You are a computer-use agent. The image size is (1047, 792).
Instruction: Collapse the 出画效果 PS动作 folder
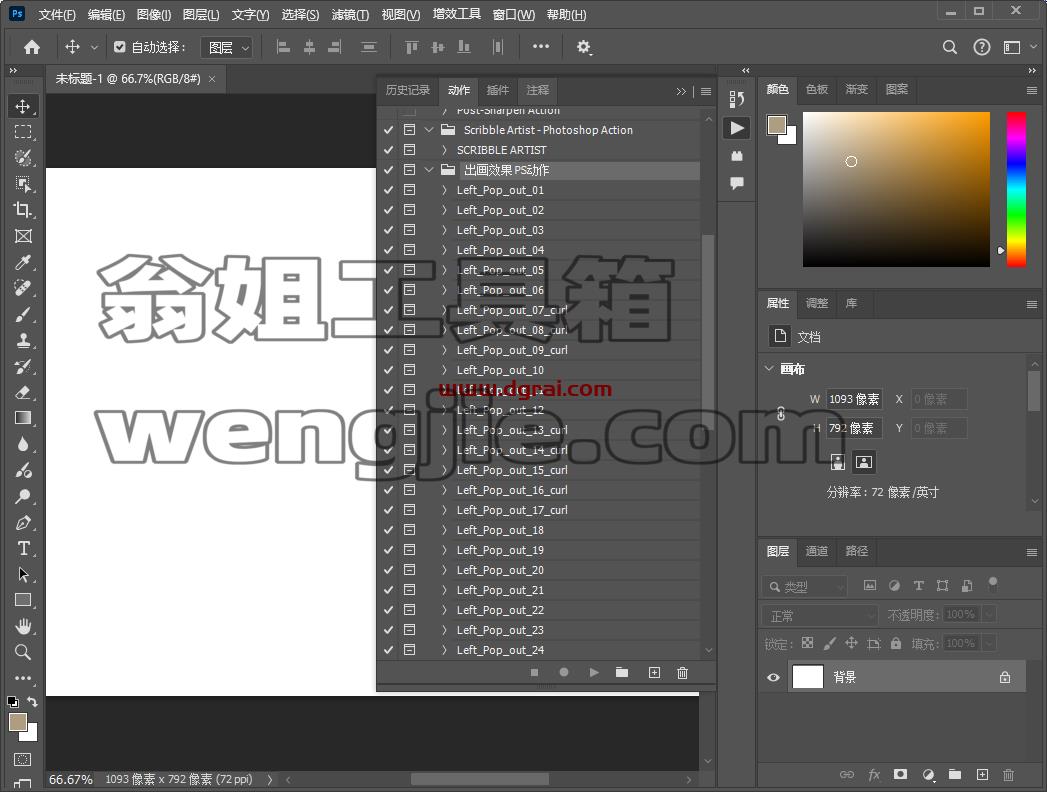pos(429,170)
